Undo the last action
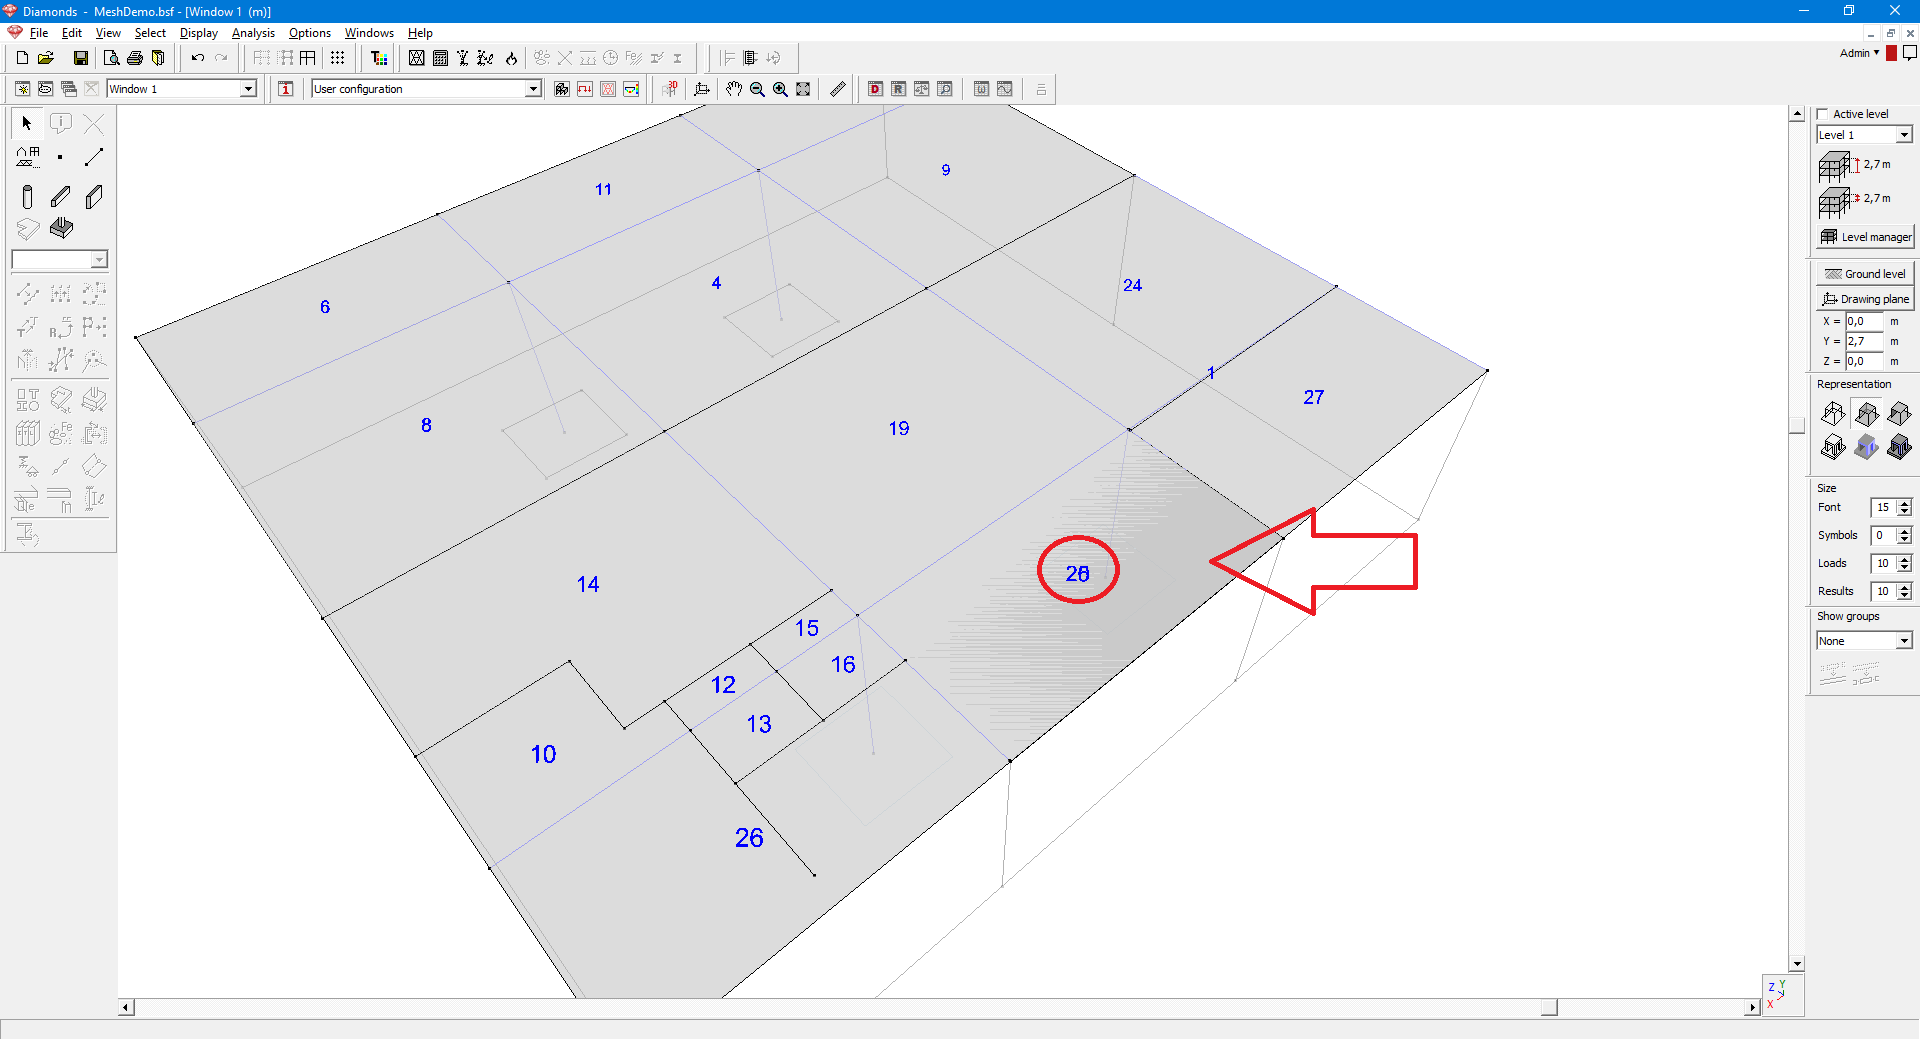1920x1040 pixels. 198,58
